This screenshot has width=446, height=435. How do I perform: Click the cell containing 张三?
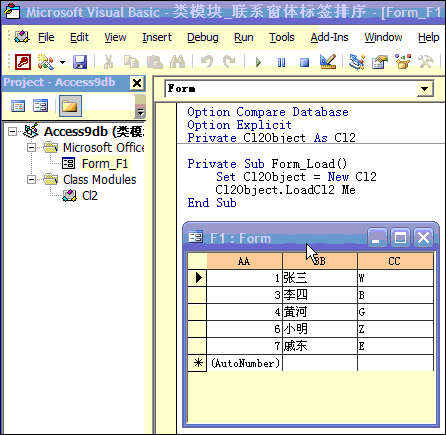320,278
